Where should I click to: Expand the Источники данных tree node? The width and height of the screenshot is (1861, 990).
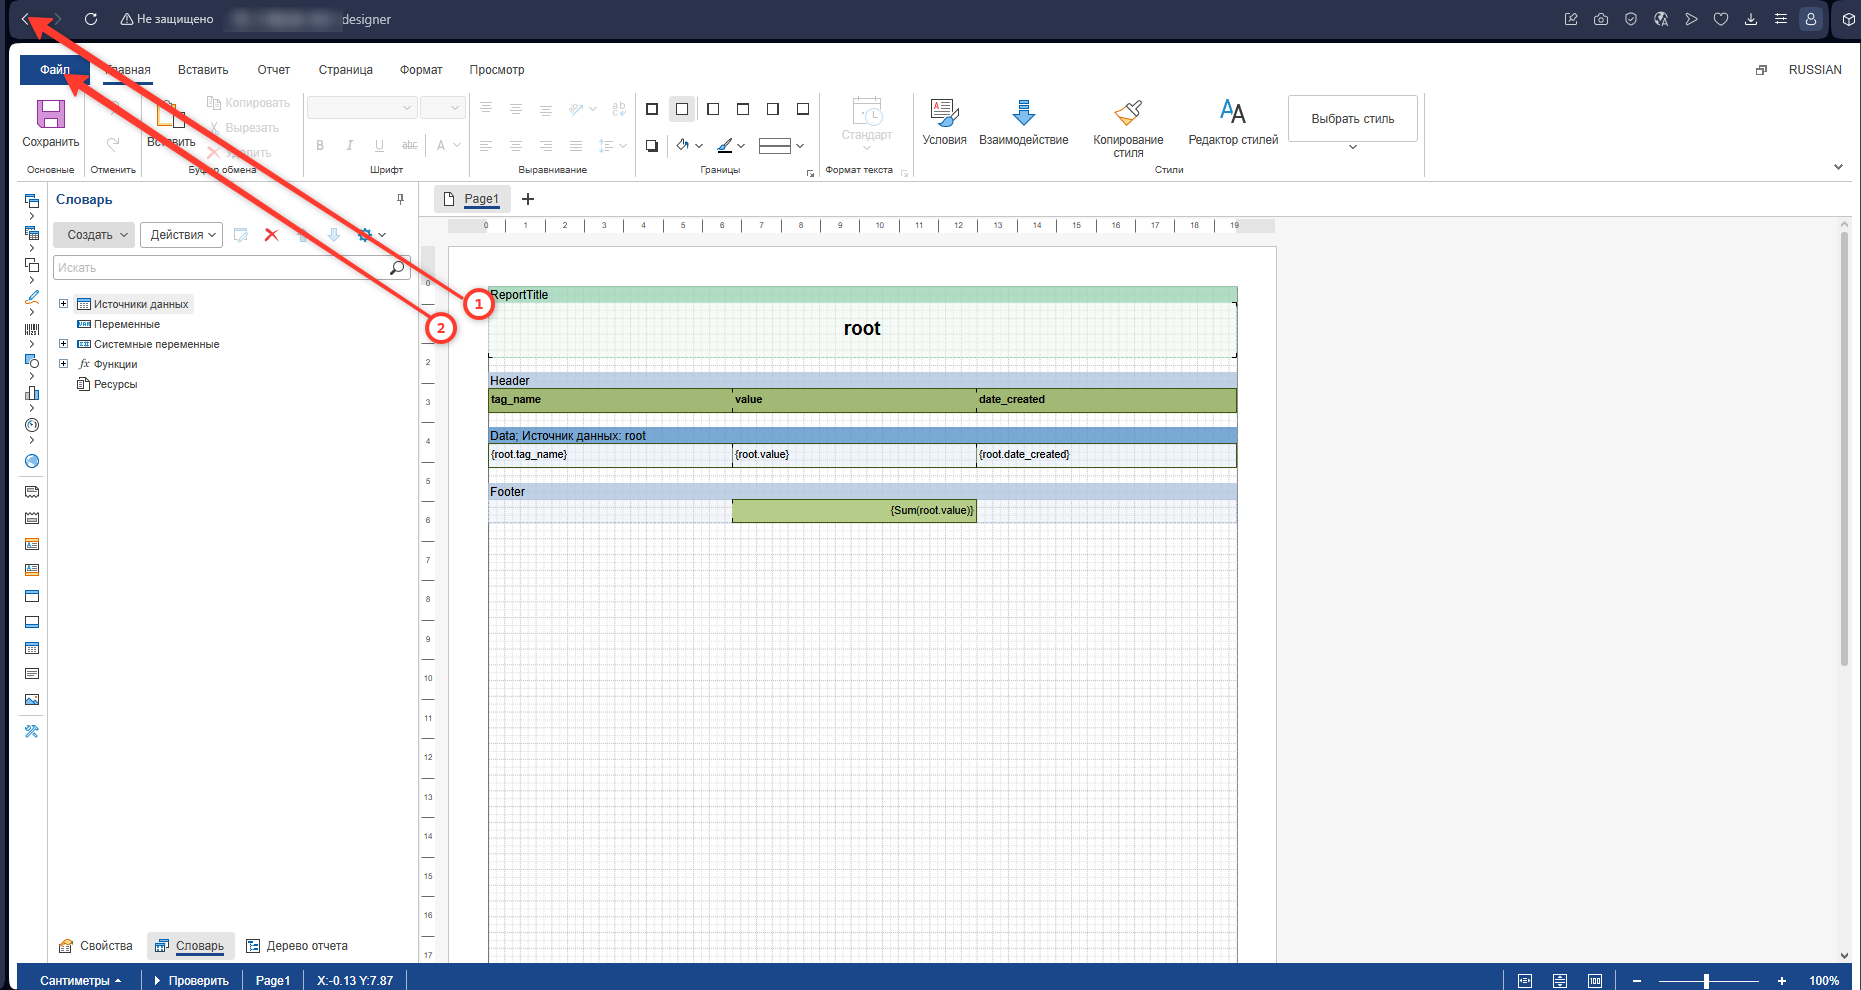pos(63,304)
